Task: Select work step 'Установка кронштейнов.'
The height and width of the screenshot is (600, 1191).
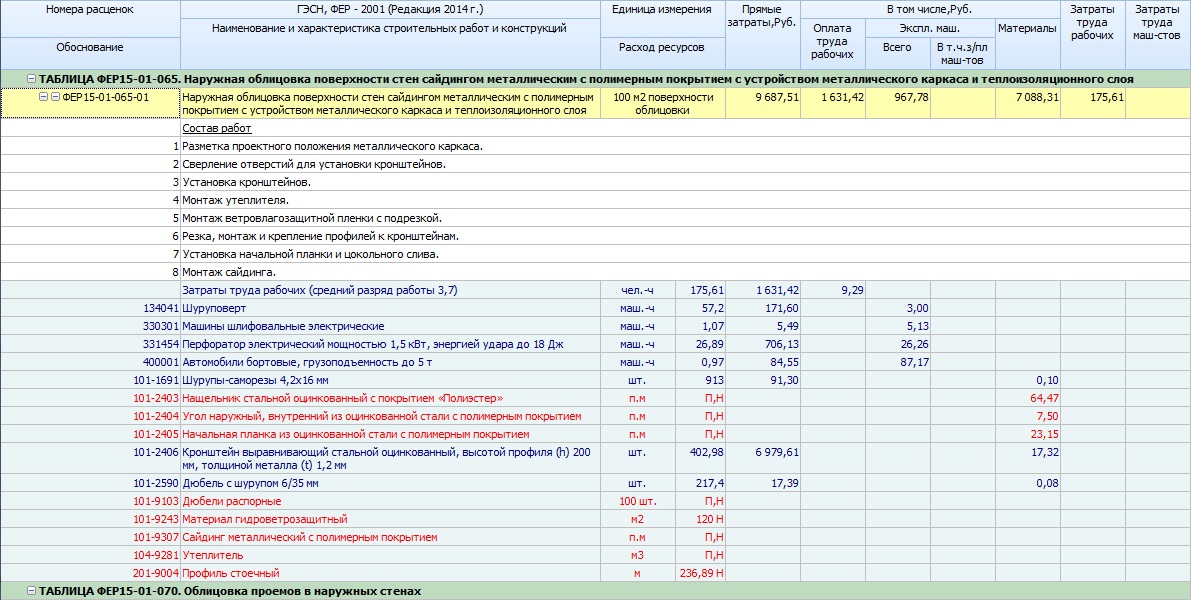Action: tap(247, 182)
